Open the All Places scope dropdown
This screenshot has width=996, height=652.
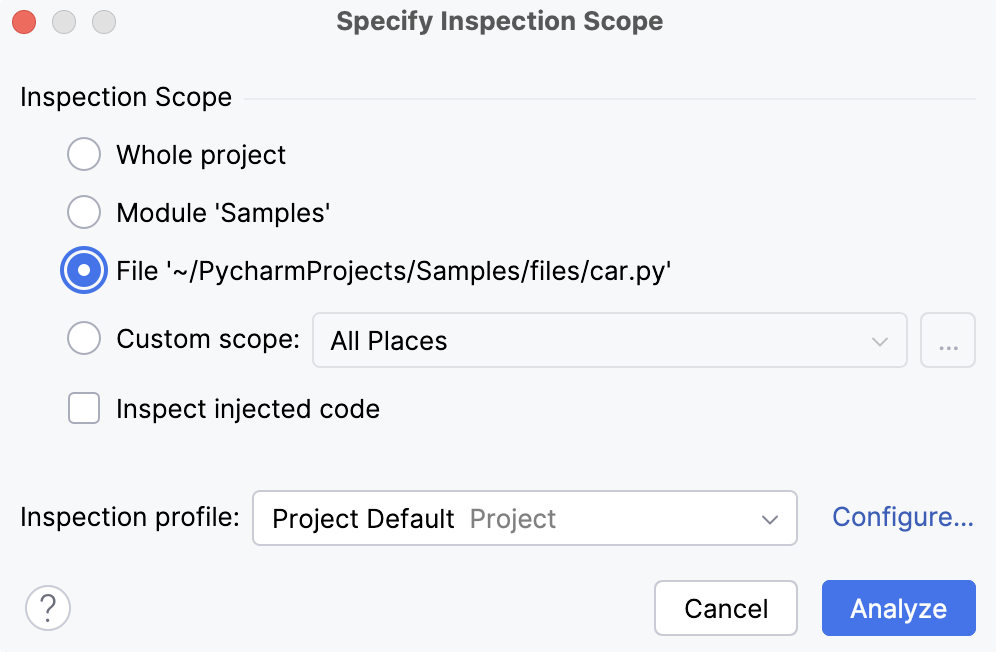point(610,340)
